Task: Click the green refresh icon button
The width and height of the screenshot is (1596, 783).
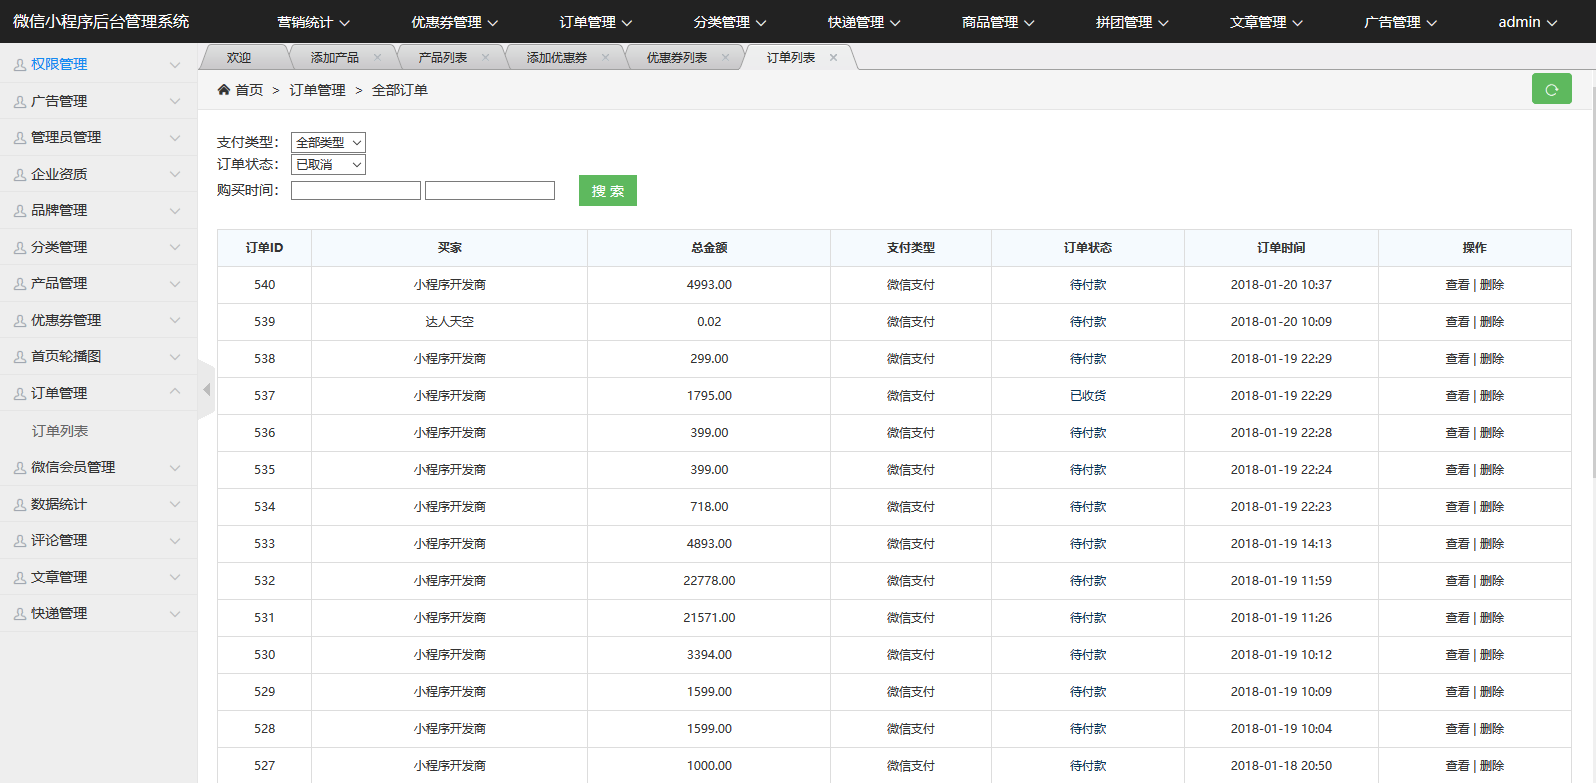Action: tap(1551, 89)
